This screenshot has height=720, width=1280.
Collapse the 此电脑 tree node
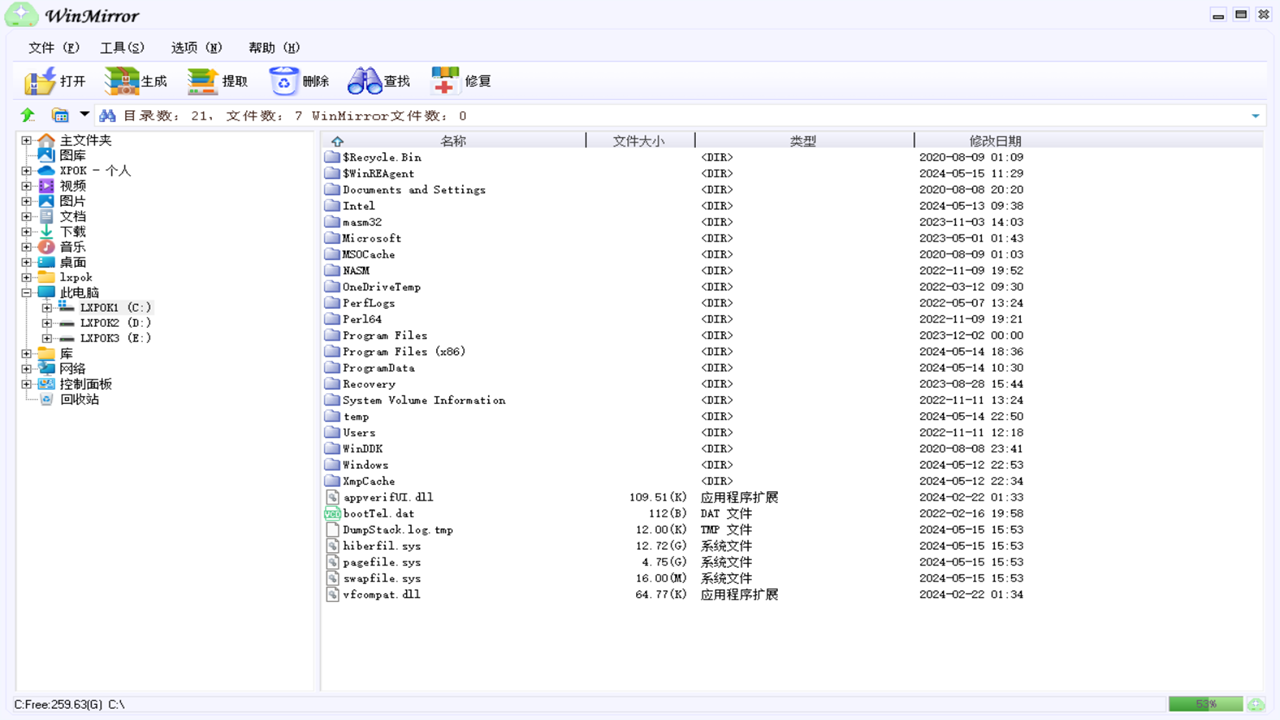click(25, 292)
